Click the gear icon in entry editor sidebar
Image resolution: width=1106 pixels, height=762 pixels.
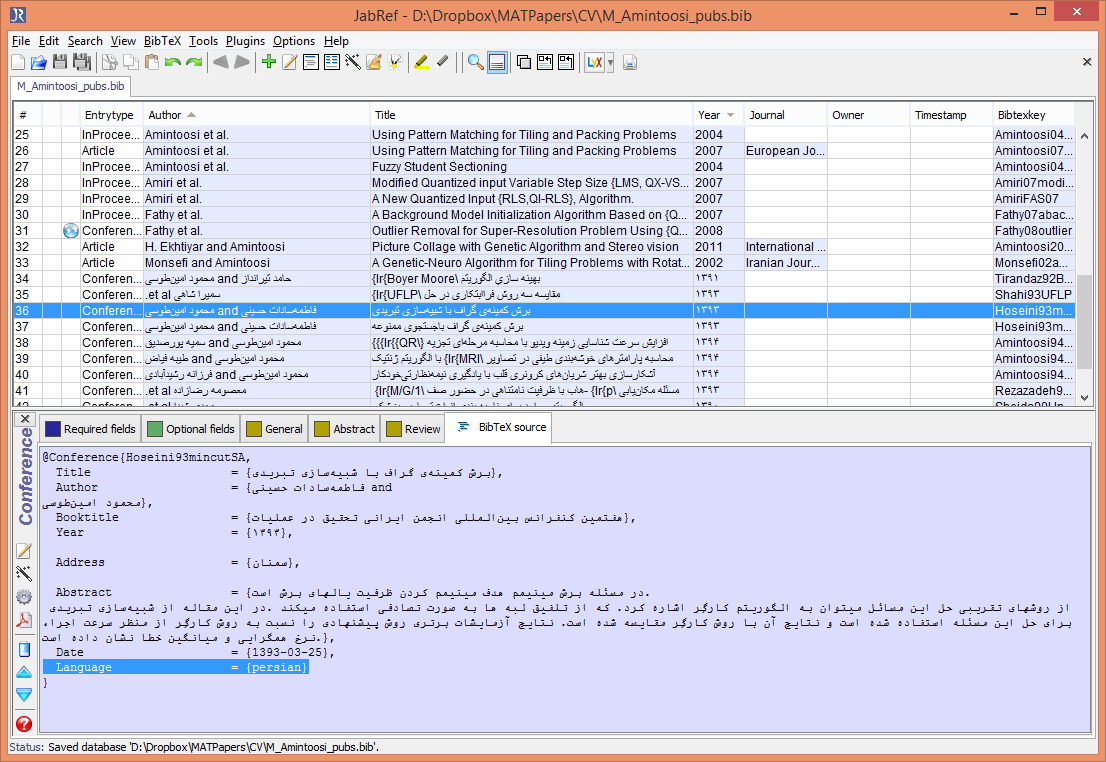tap(24, 597)
